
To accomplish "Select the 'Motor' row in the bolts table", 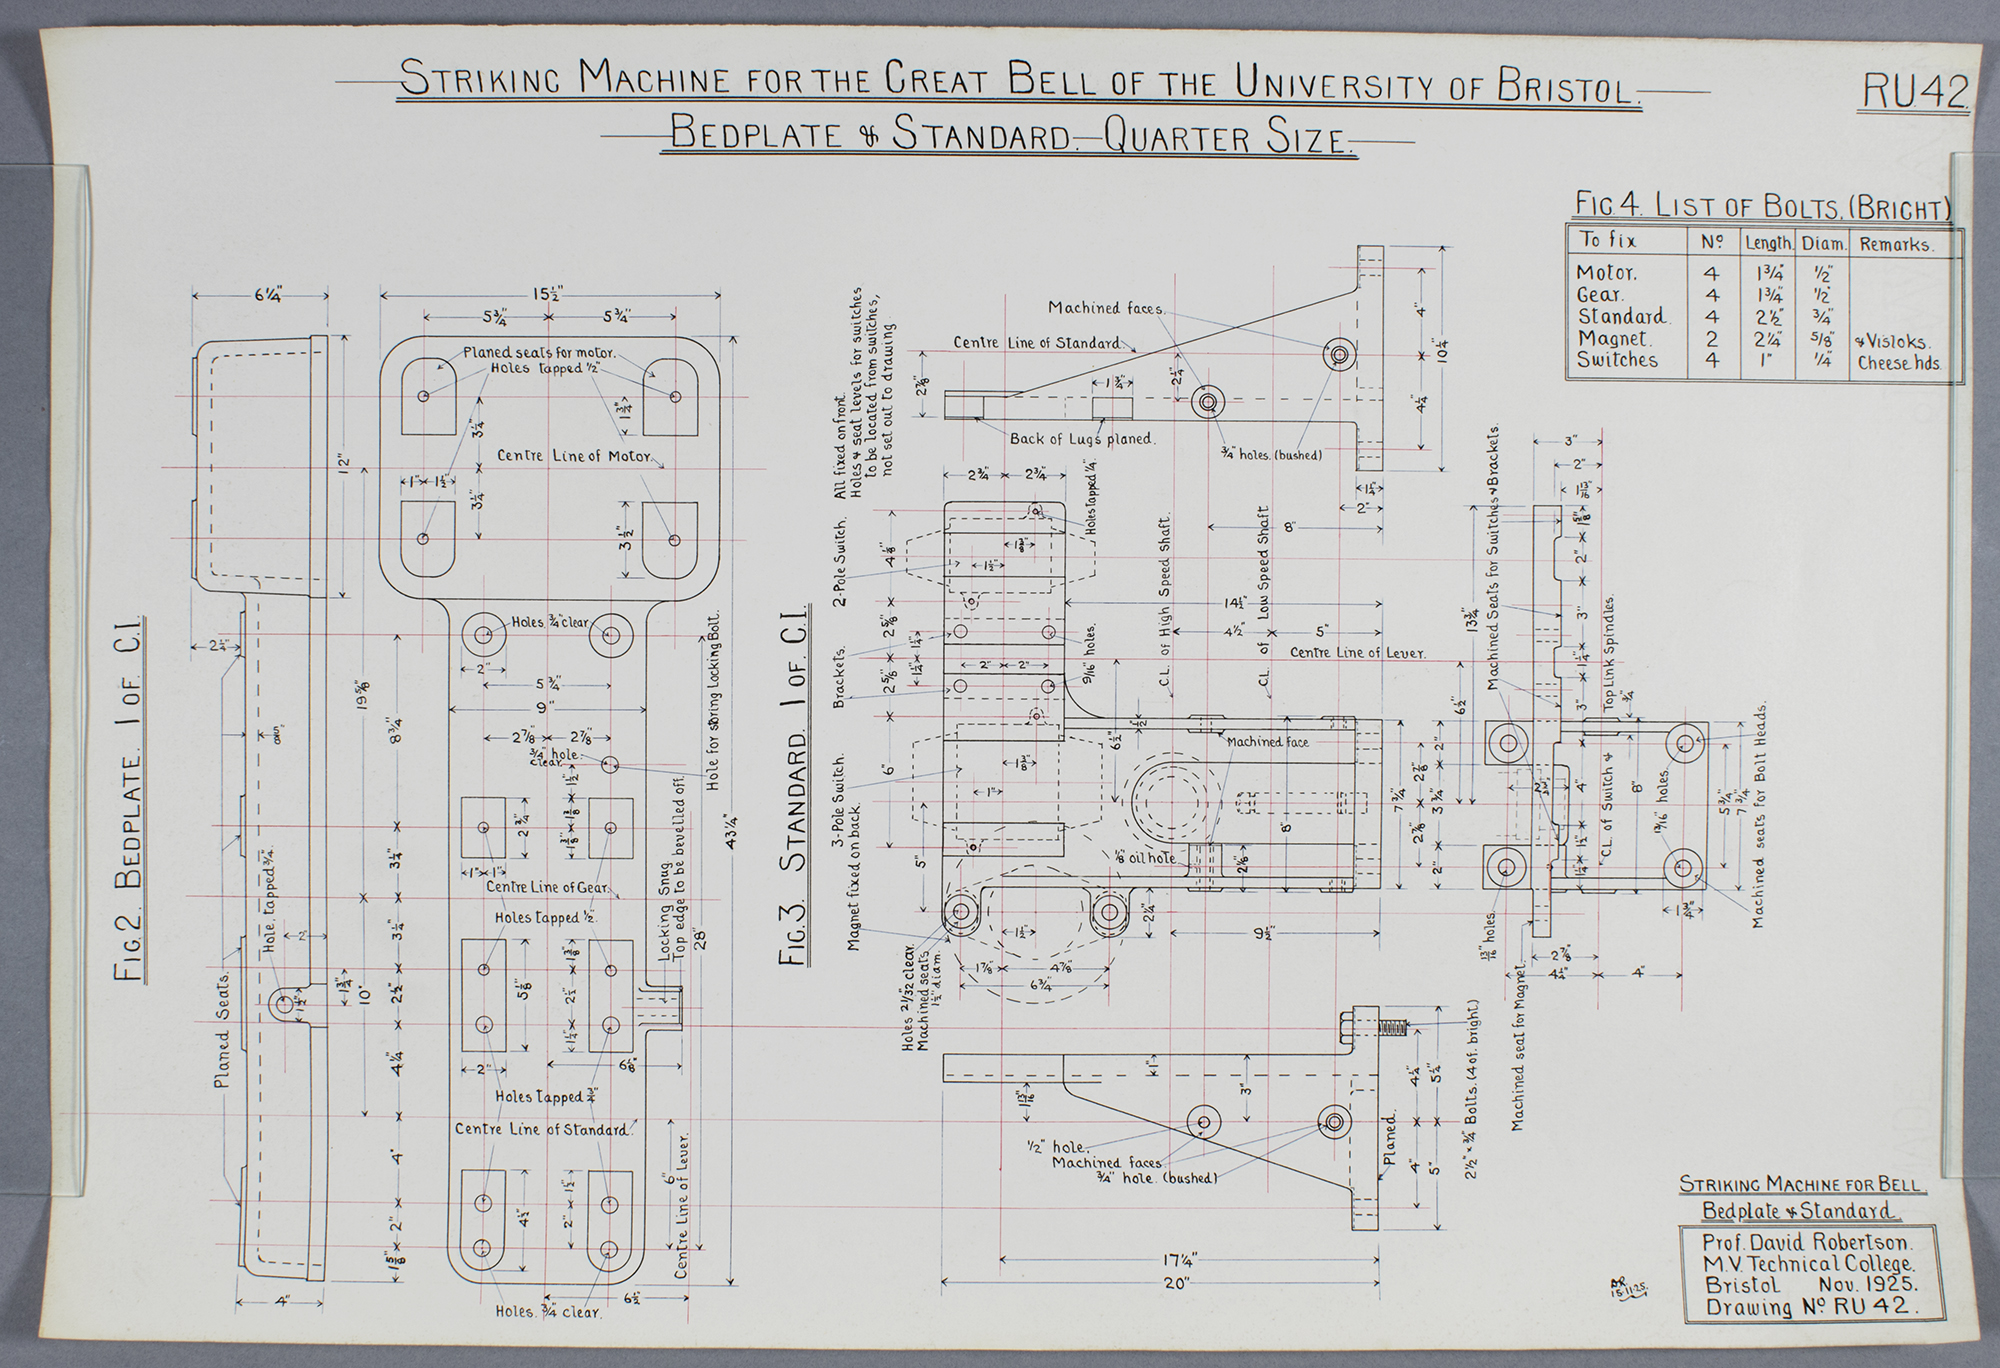I will coord(1606,273).
